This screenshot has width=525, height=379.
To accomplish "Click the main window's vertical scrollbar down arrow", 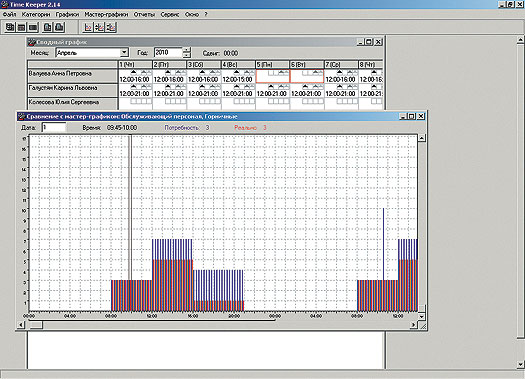I will (x=521, y=364).
